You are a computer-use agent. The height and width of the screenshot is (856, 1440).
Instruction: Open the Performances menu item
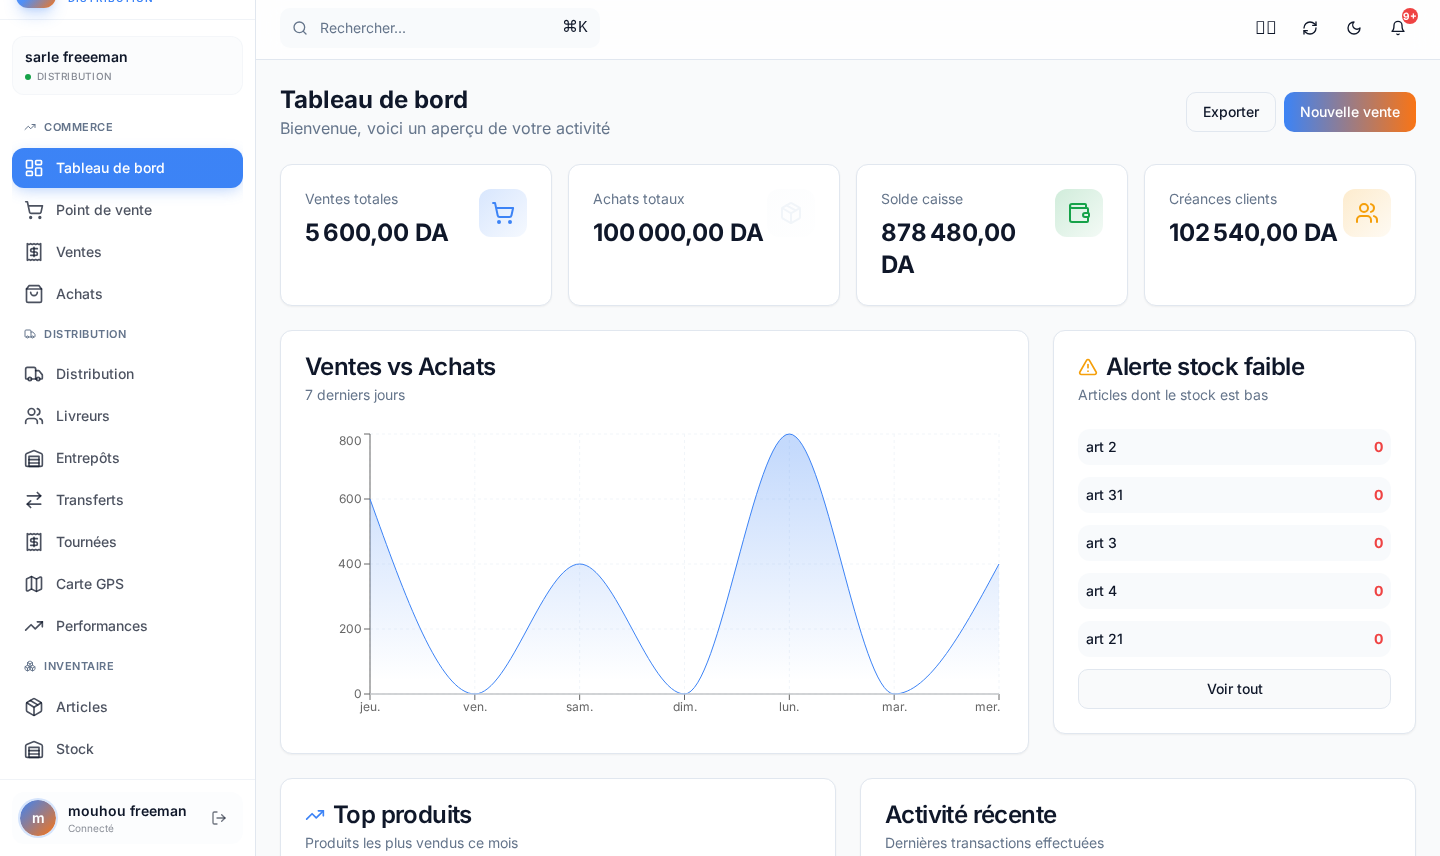(x=127, y=626)
